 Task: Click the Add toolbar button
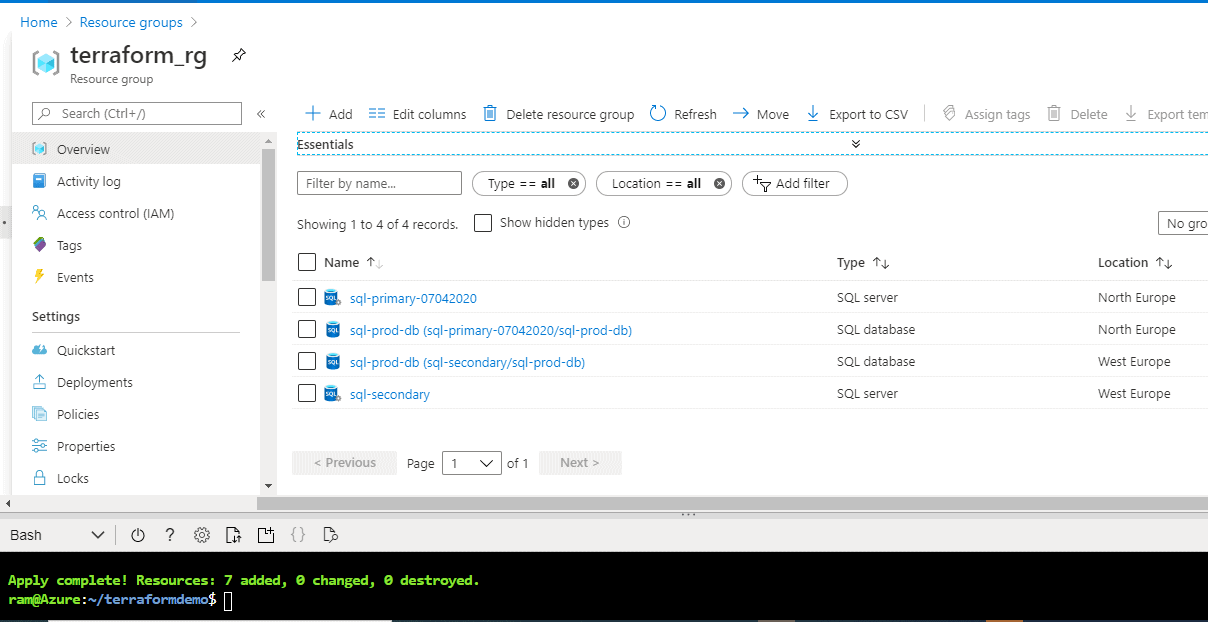pos(328,114)
